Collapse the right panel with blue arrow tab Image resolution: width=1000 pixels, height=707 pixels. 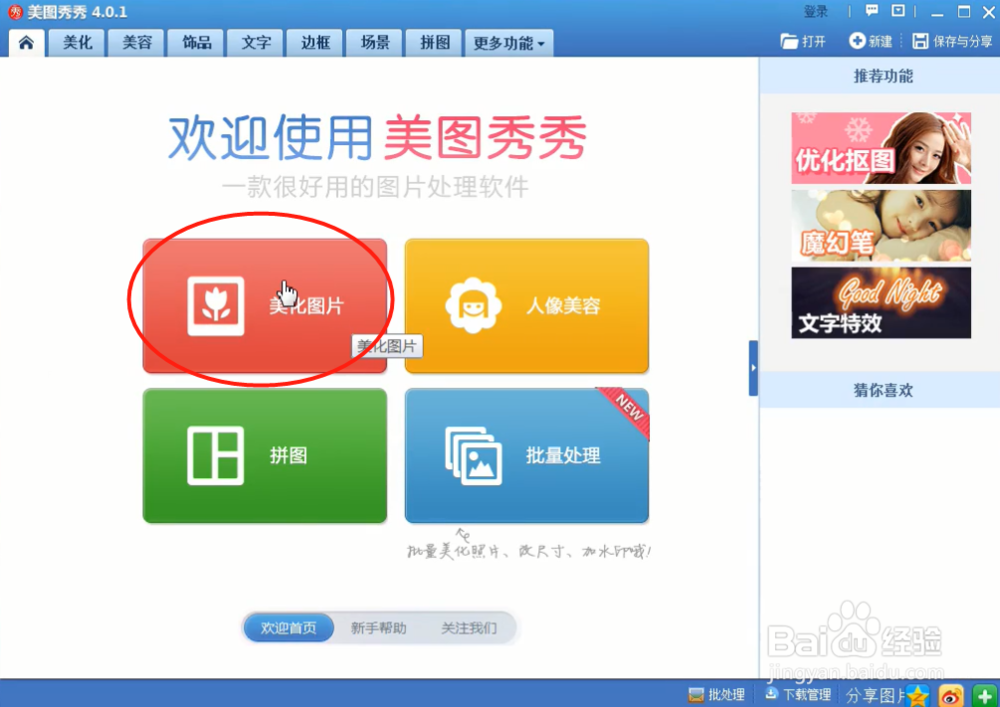[x=754, y=368]
